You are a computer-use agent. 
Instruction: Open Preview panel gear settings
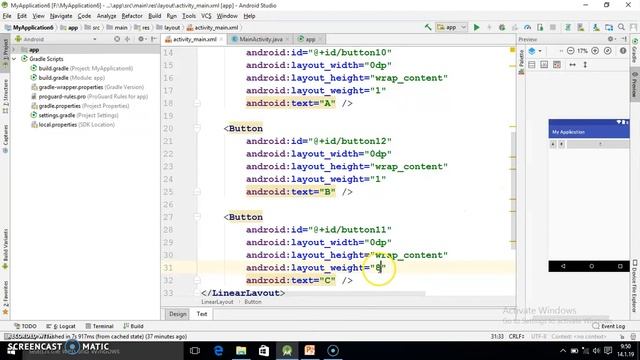coord(611,39)
